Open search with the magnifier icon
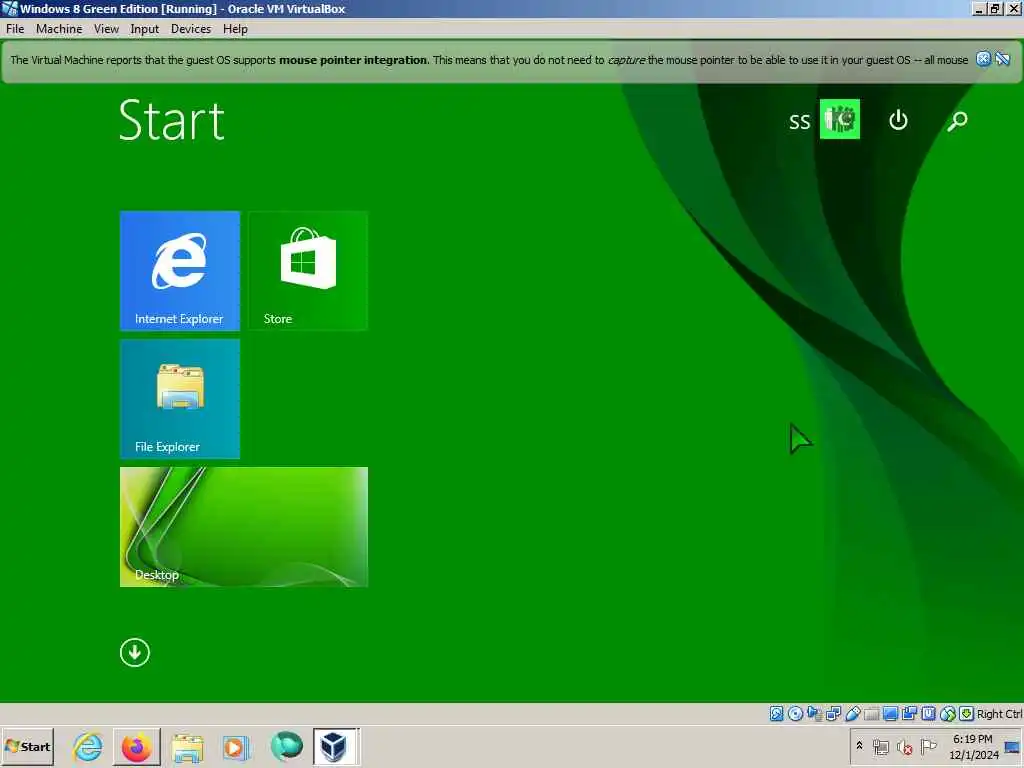This screenshot has width=1024, height=768. point(957,120)
